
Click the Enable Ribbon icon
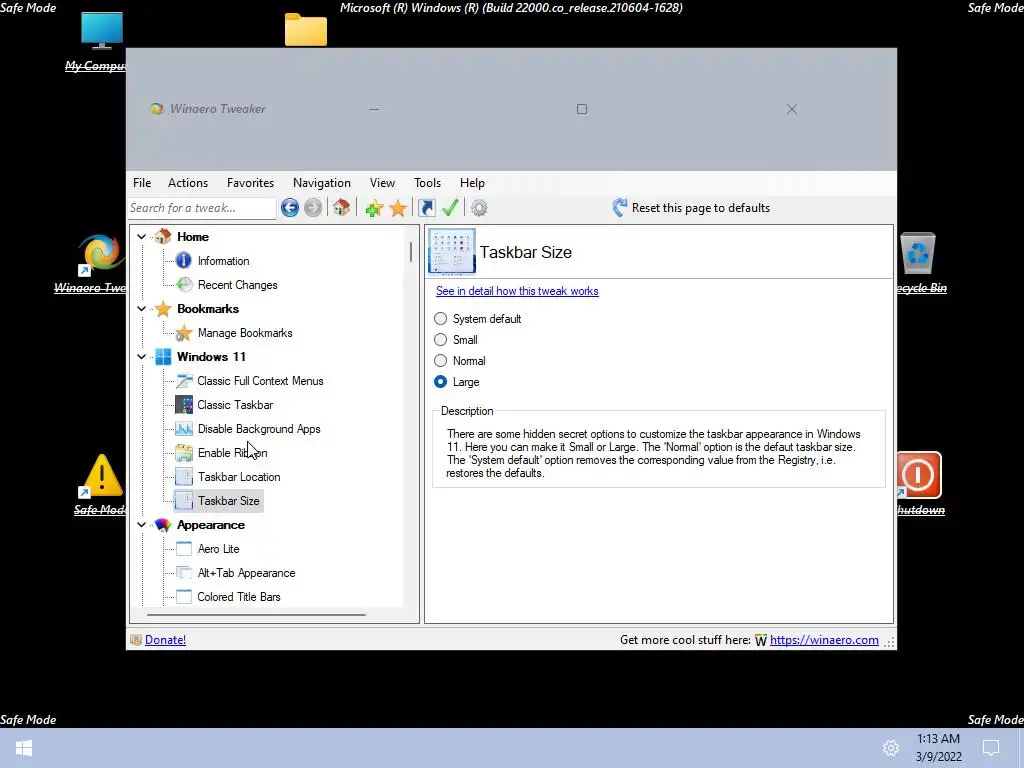[x=184, y=453]
